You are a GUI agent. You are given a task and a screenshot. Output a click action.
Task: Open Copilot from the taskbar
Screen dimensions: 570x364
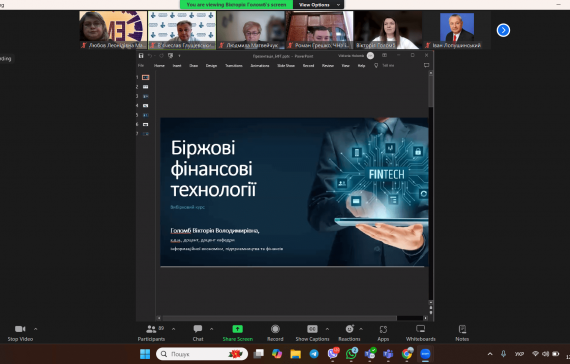point(277,354)
